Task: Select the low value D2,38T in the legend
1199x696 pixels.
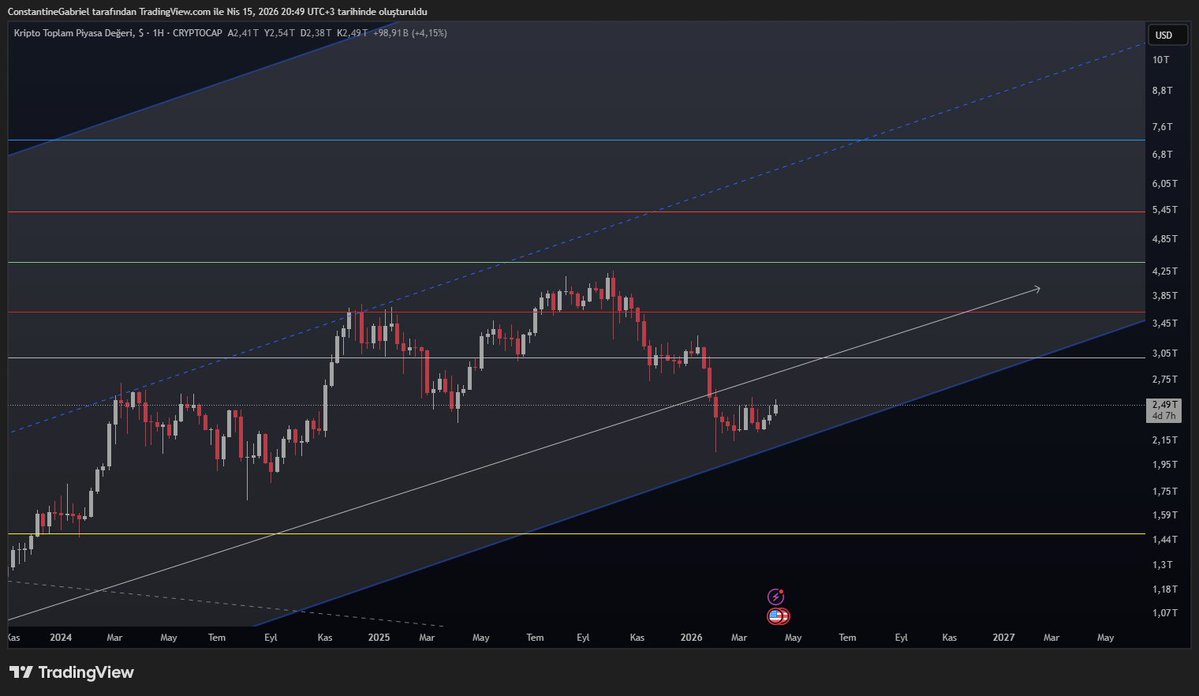Action: click(315, 33)
